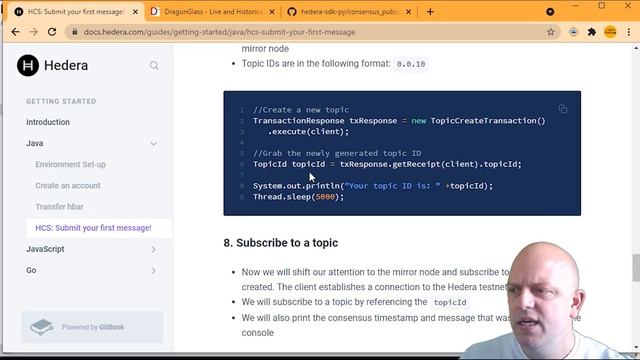Switch to the hedera-sdk-py GitHub tab
The width and height of the screenshot is (640, 360).
click(x=349, y=12)
